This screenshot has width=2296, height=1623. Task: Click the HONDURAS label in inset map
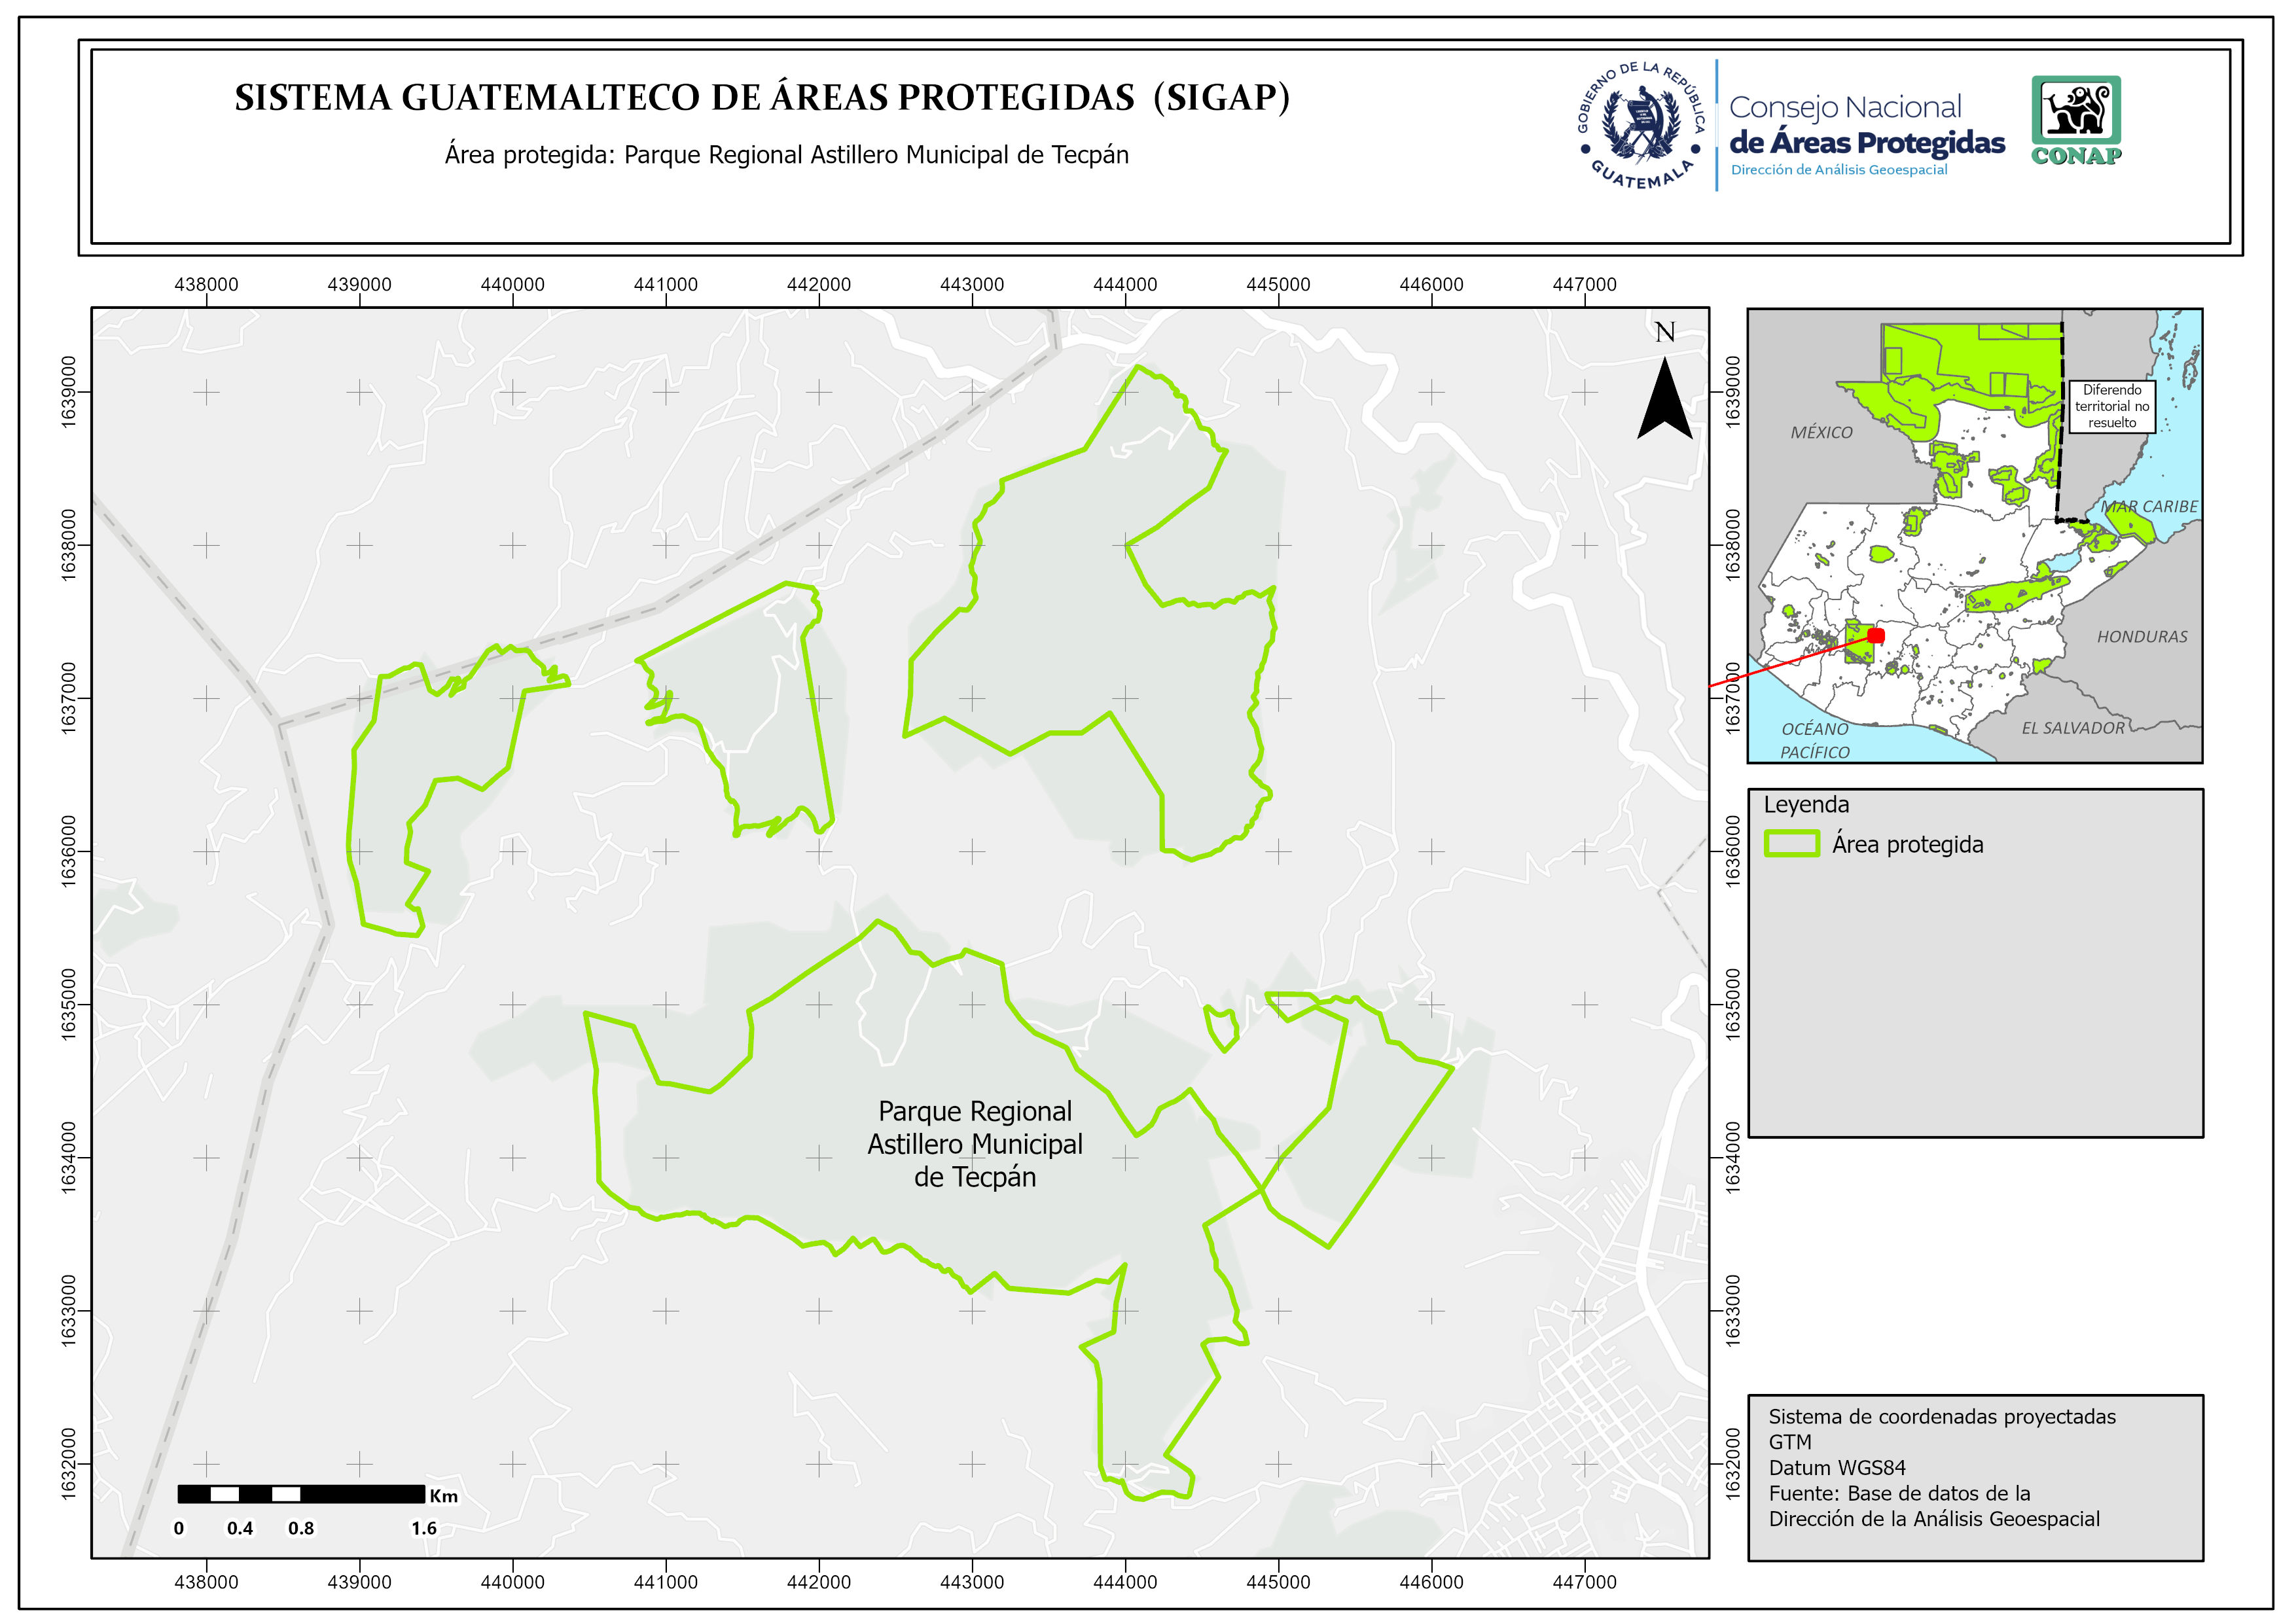tap(2142, 637)
